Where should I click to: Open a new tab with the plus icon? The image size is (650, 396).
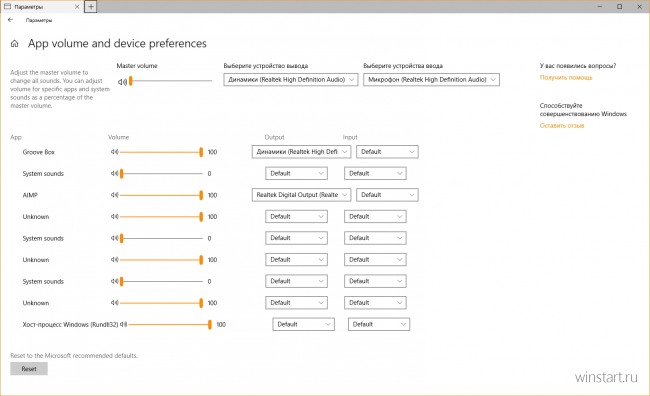click(91, 7)
